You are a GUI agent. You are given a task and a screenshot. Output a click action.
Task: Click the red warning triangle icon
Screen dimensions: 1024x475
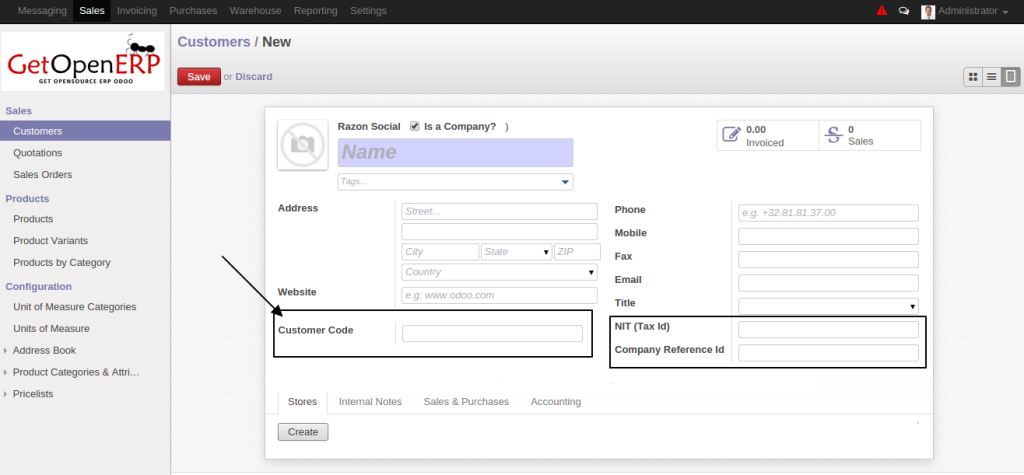coord(881,11)
